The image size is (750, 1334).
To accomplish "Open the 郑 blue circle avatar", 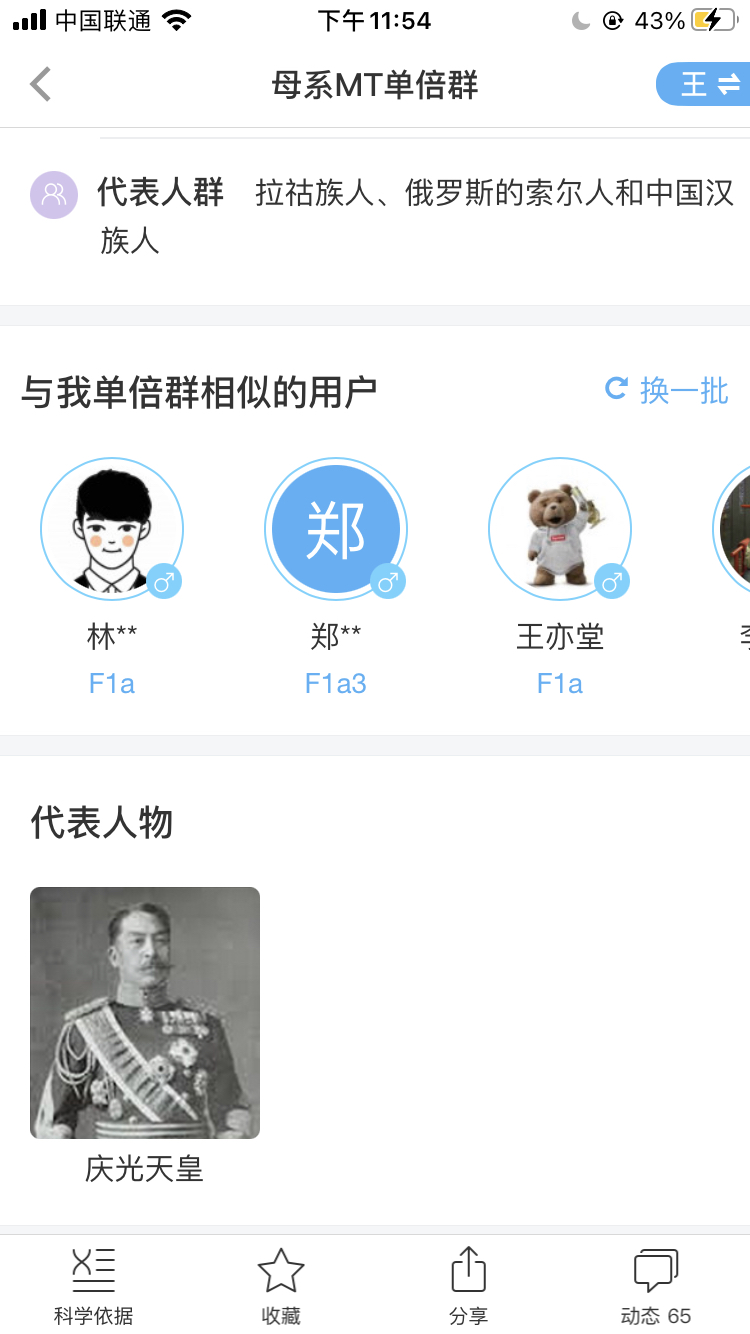I will 336,529.
